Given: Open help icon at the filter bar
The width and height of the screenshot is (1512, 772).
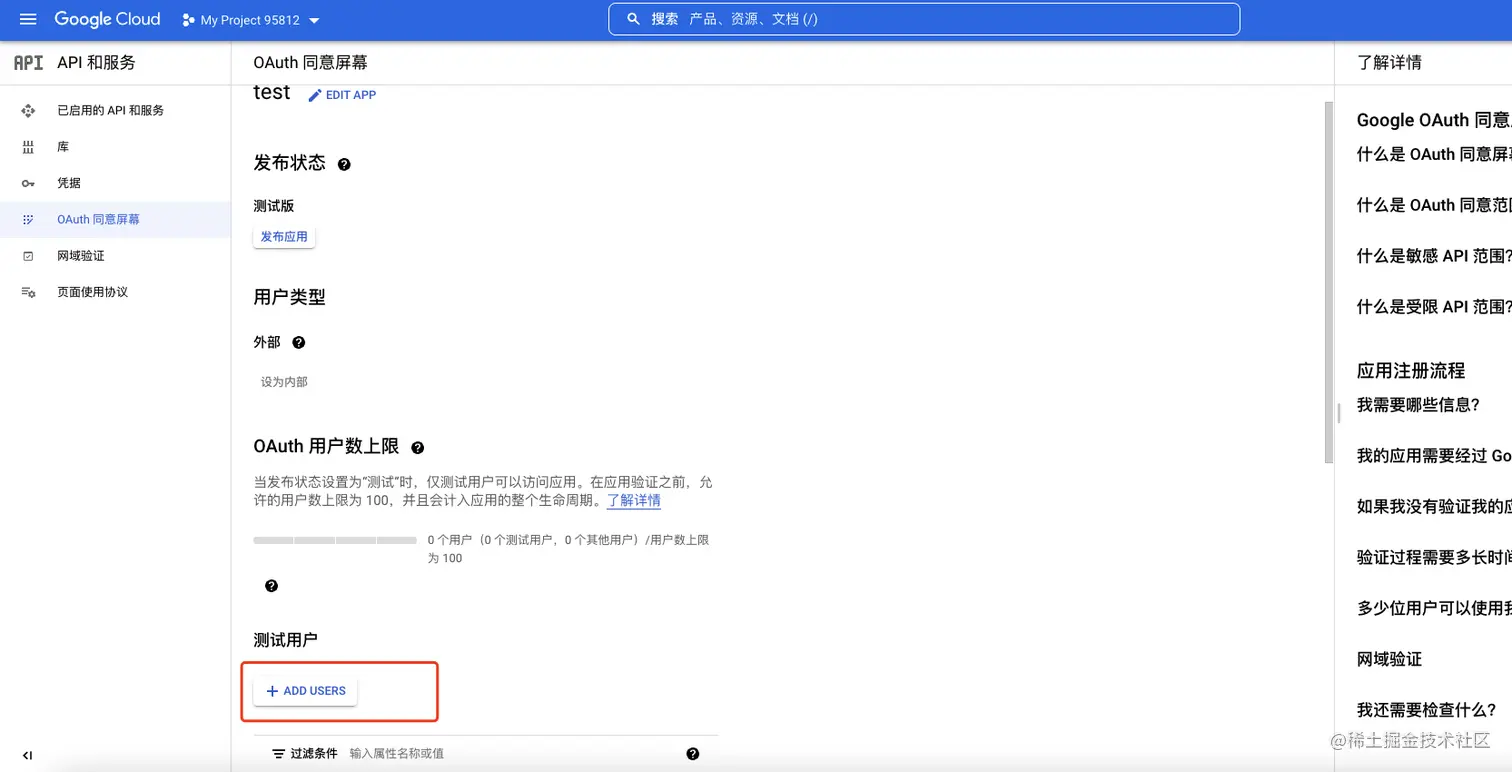Looking at the screenshot, I should (693, 754).
